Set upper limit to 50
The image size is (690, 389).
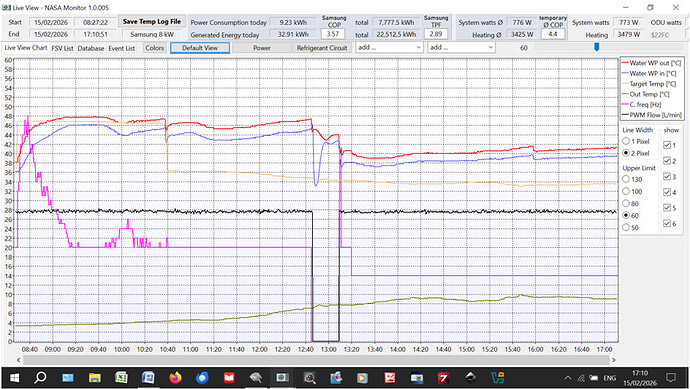pyautogui.click(x=626, y=228)
